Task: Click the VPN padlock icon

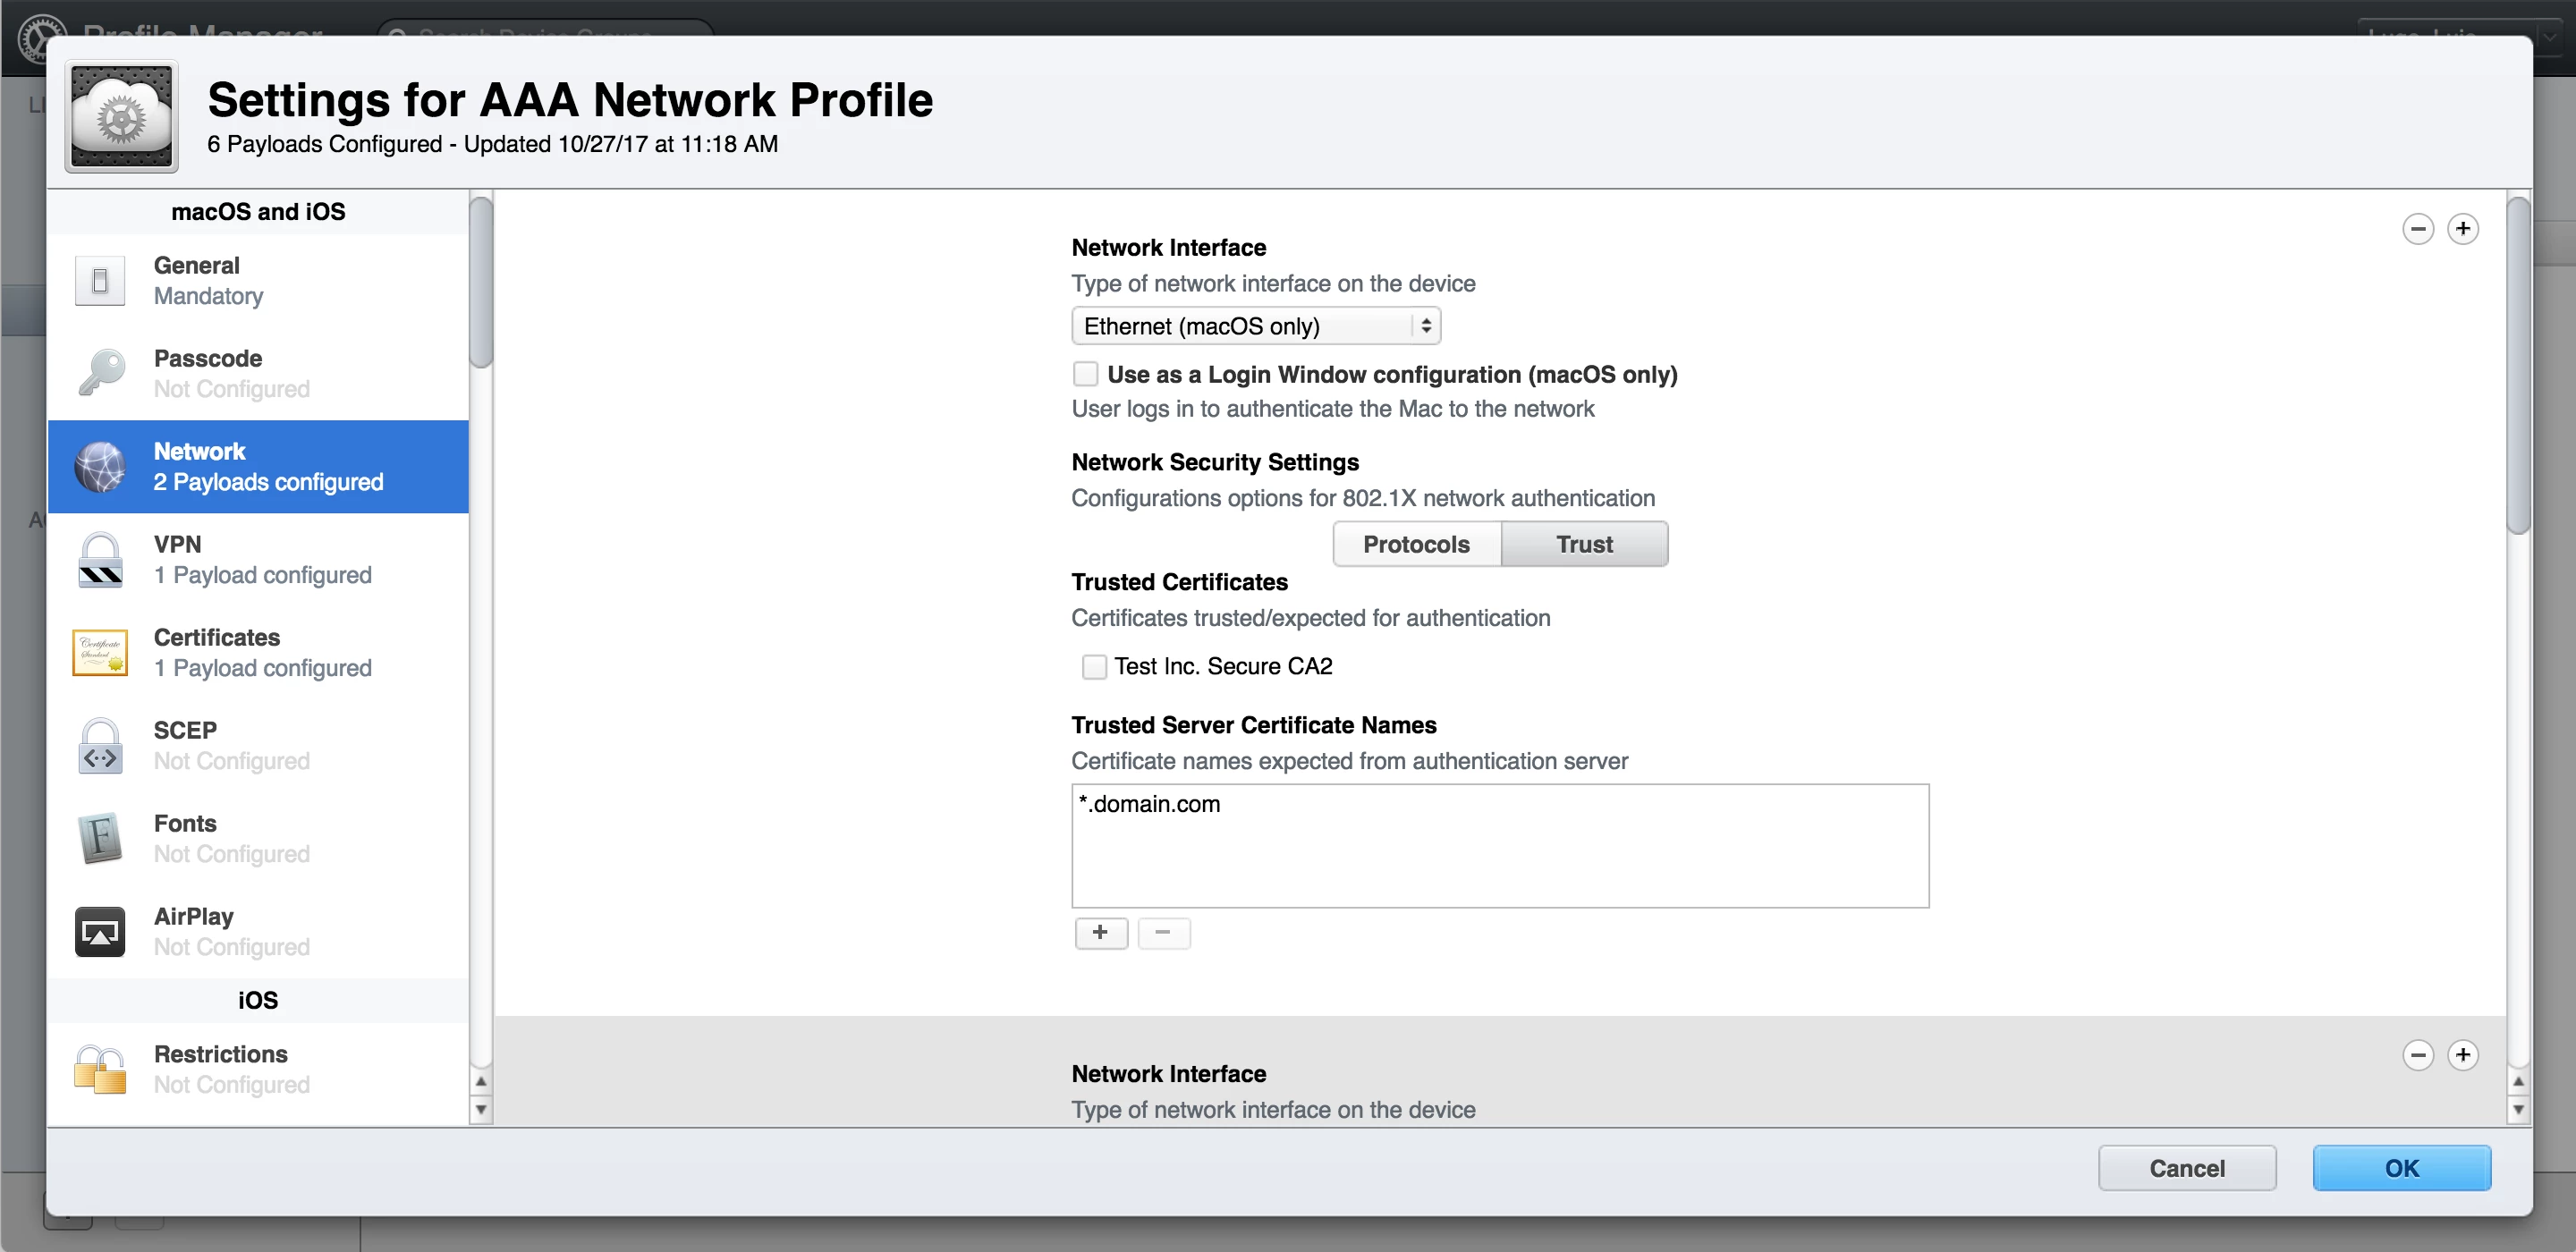Action: (x=100, y=560)
